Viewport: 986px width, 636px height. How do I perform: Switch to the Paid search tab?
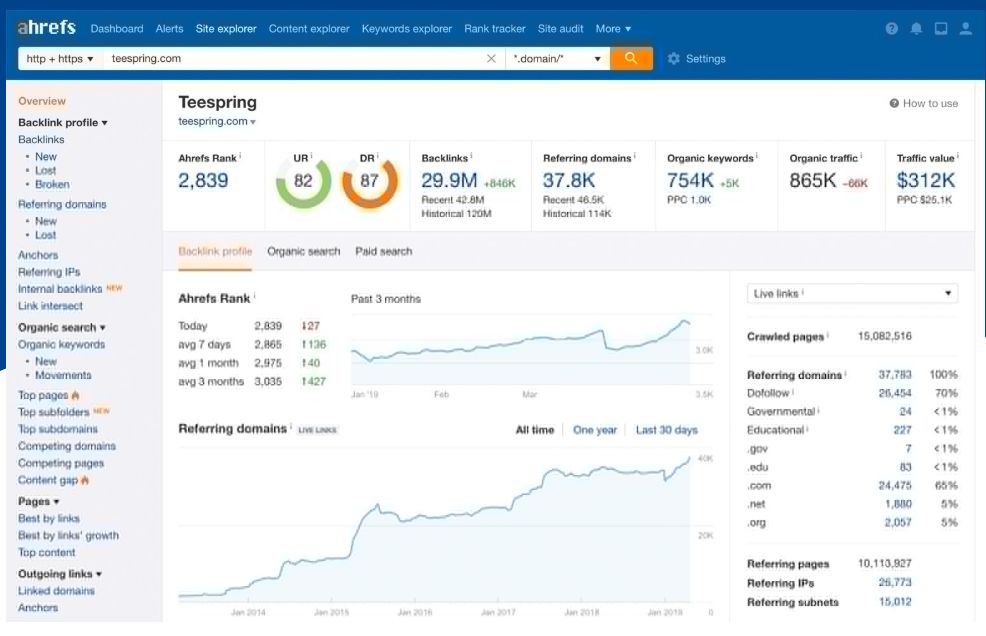click(383, 251)
